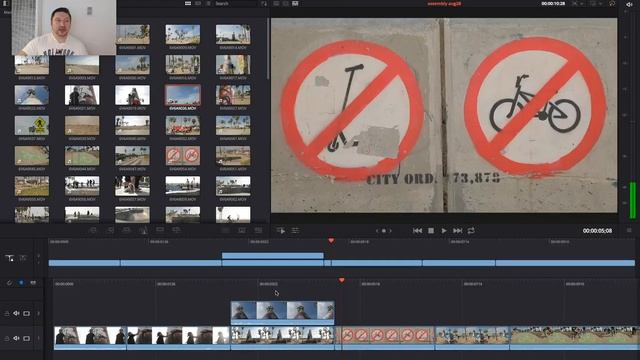Viewport: 640px width, 360px height.
Task: Switch media pool to strip view icon
Action: pos(198,3)
